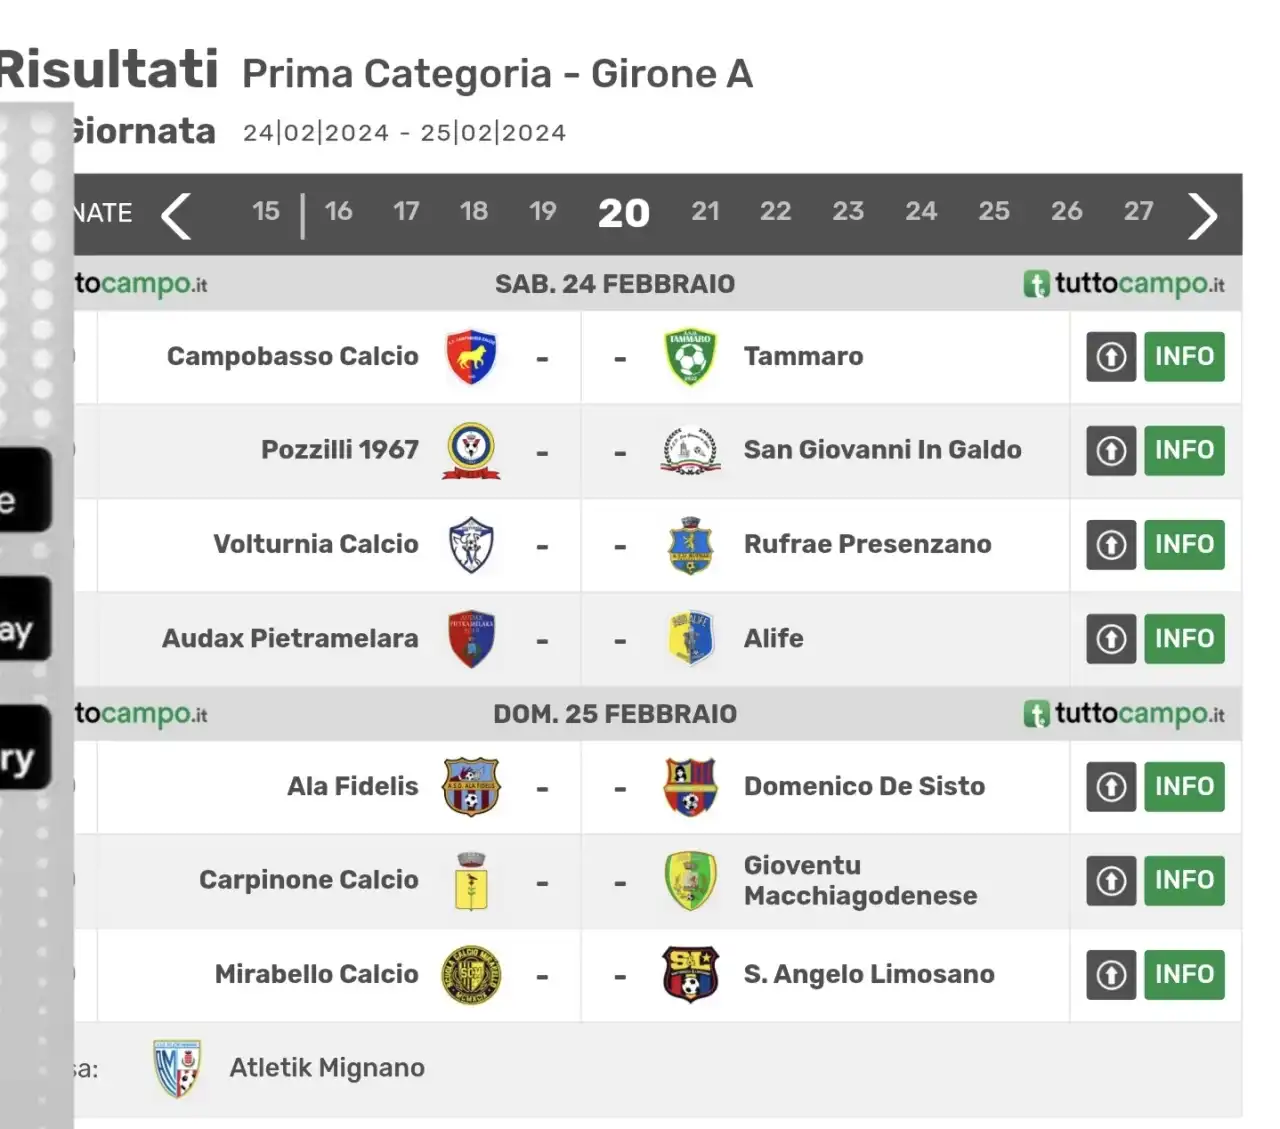
Task: Open the Gioventu Macchiagodenese team name
Action: click(x=860, y=881)
